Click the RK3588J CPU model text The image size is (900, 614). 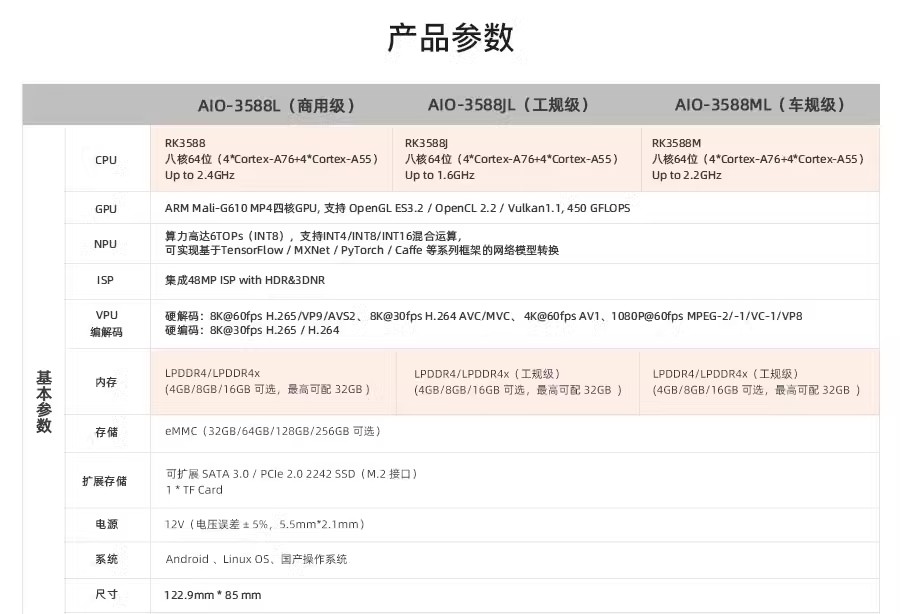[x=427, y=143]
